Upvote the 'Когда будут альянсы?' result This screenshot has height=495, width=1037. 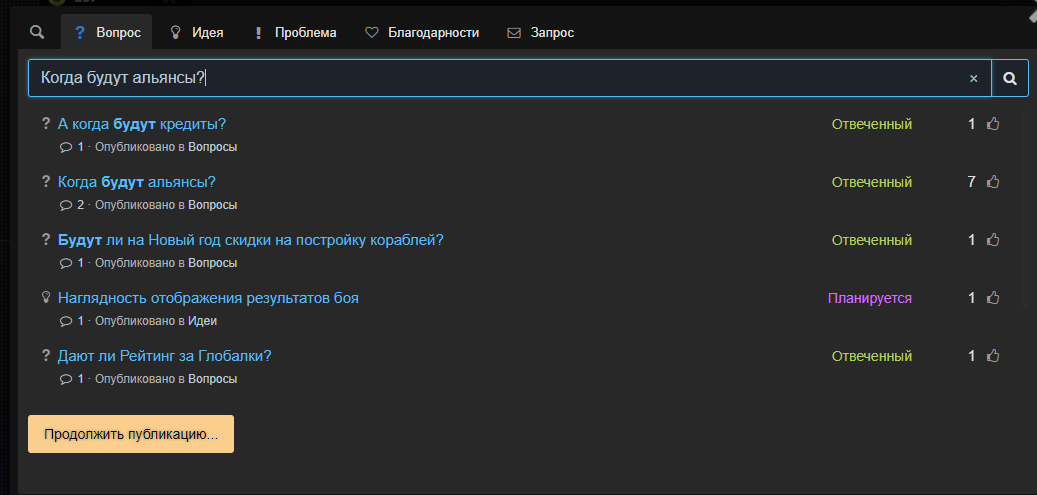(993, 182)
